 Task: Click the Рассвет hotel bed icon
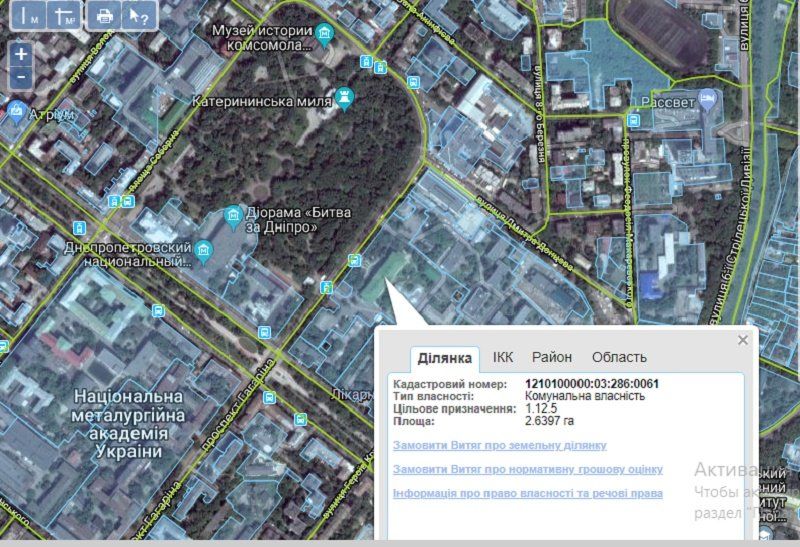coord(707,98)
